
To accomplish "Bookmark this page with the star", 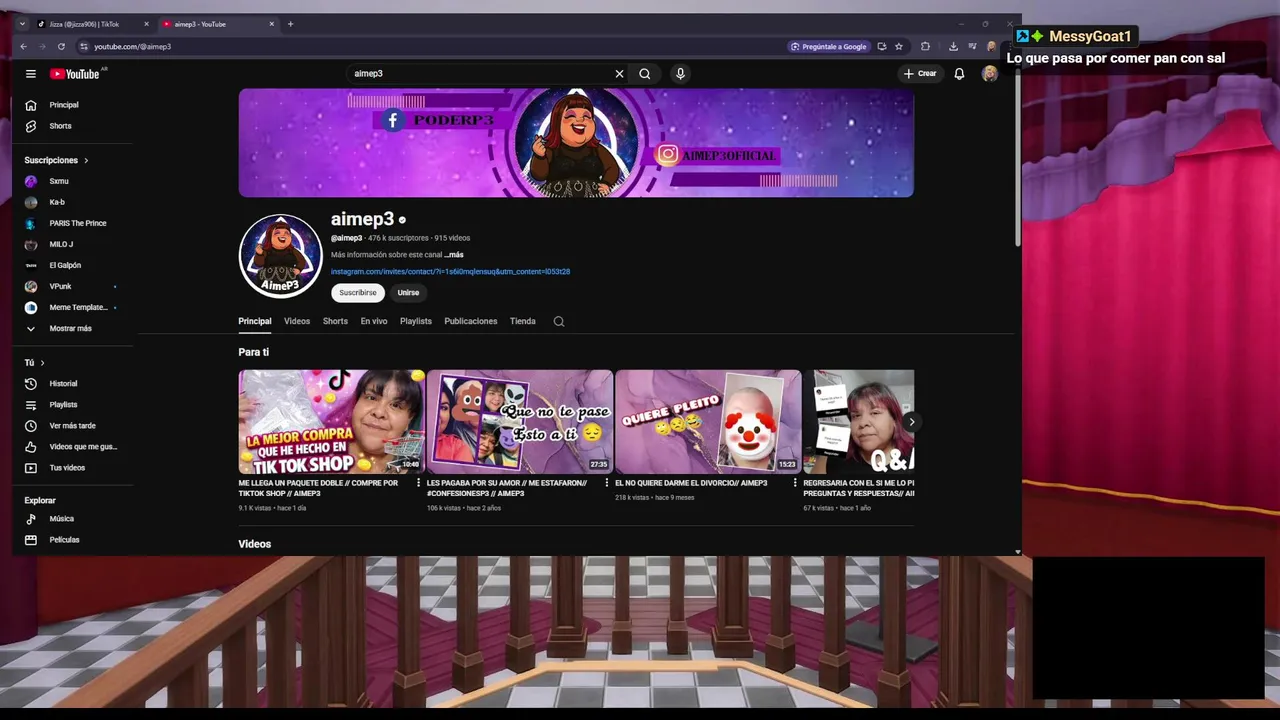I will click(899, 47).
